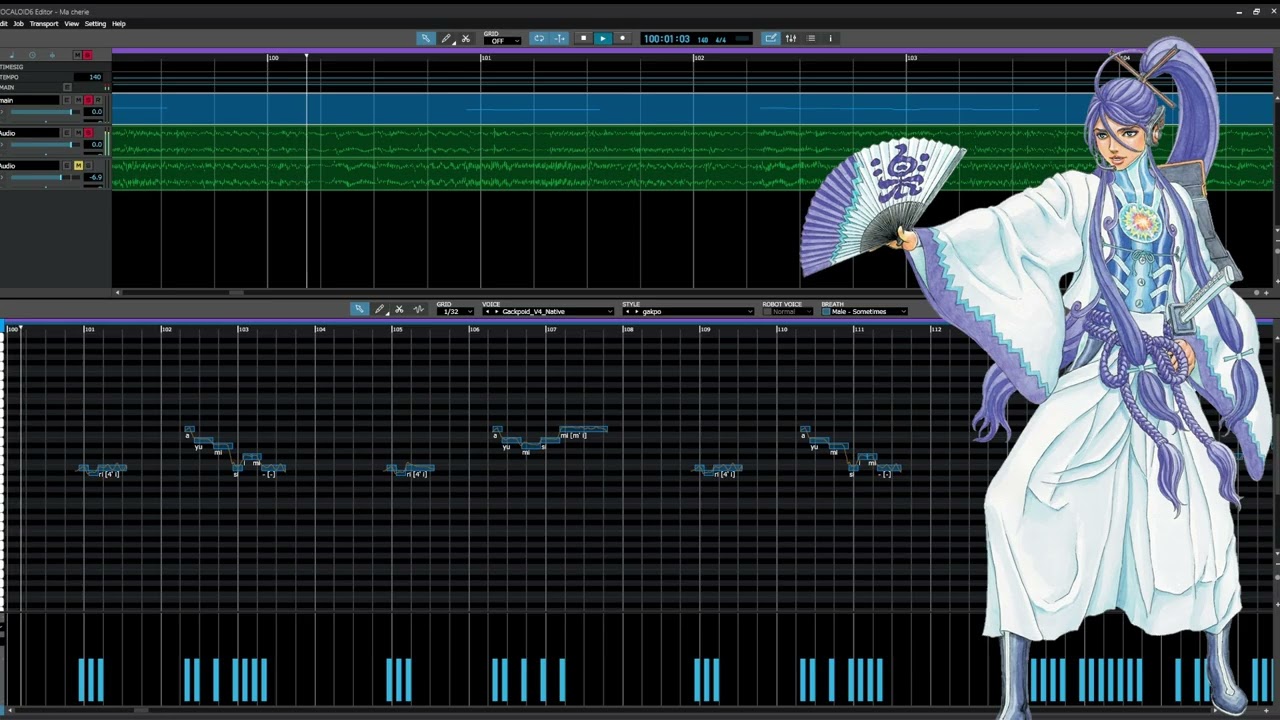Open STYLE gakpo dropdown

(688, 312)
